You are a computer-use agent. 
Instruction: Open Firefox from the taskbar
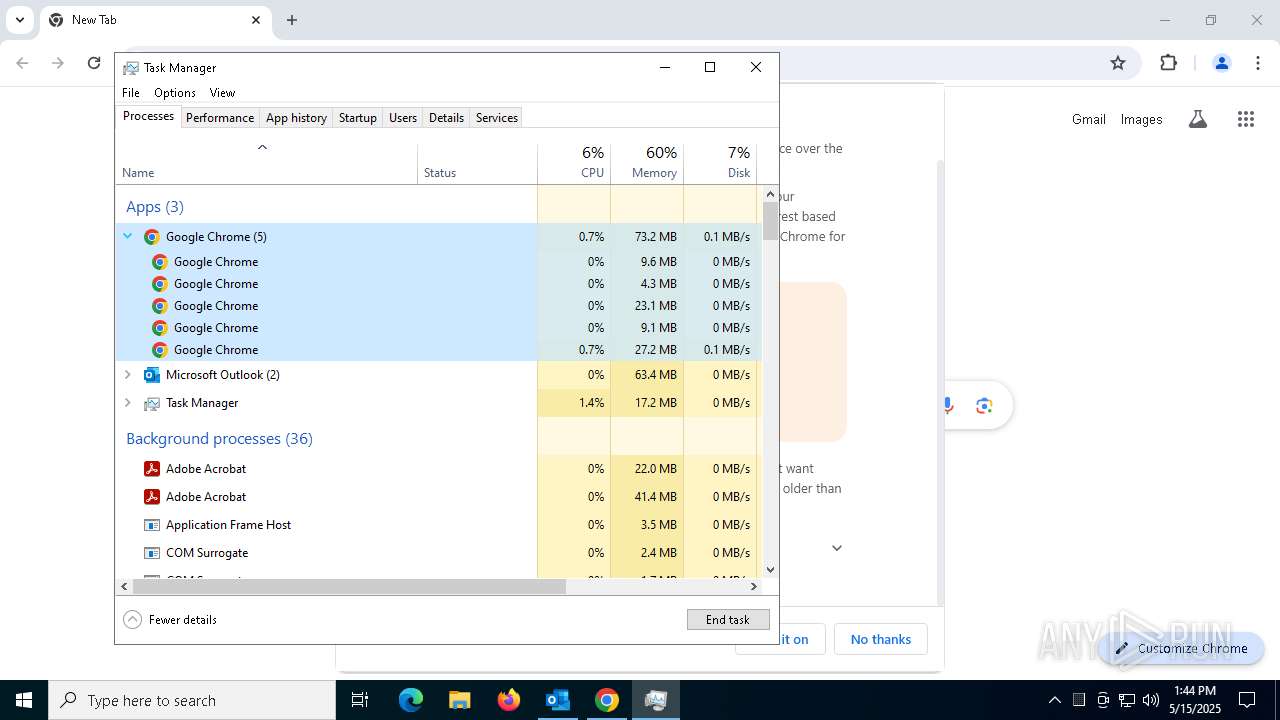509,700
